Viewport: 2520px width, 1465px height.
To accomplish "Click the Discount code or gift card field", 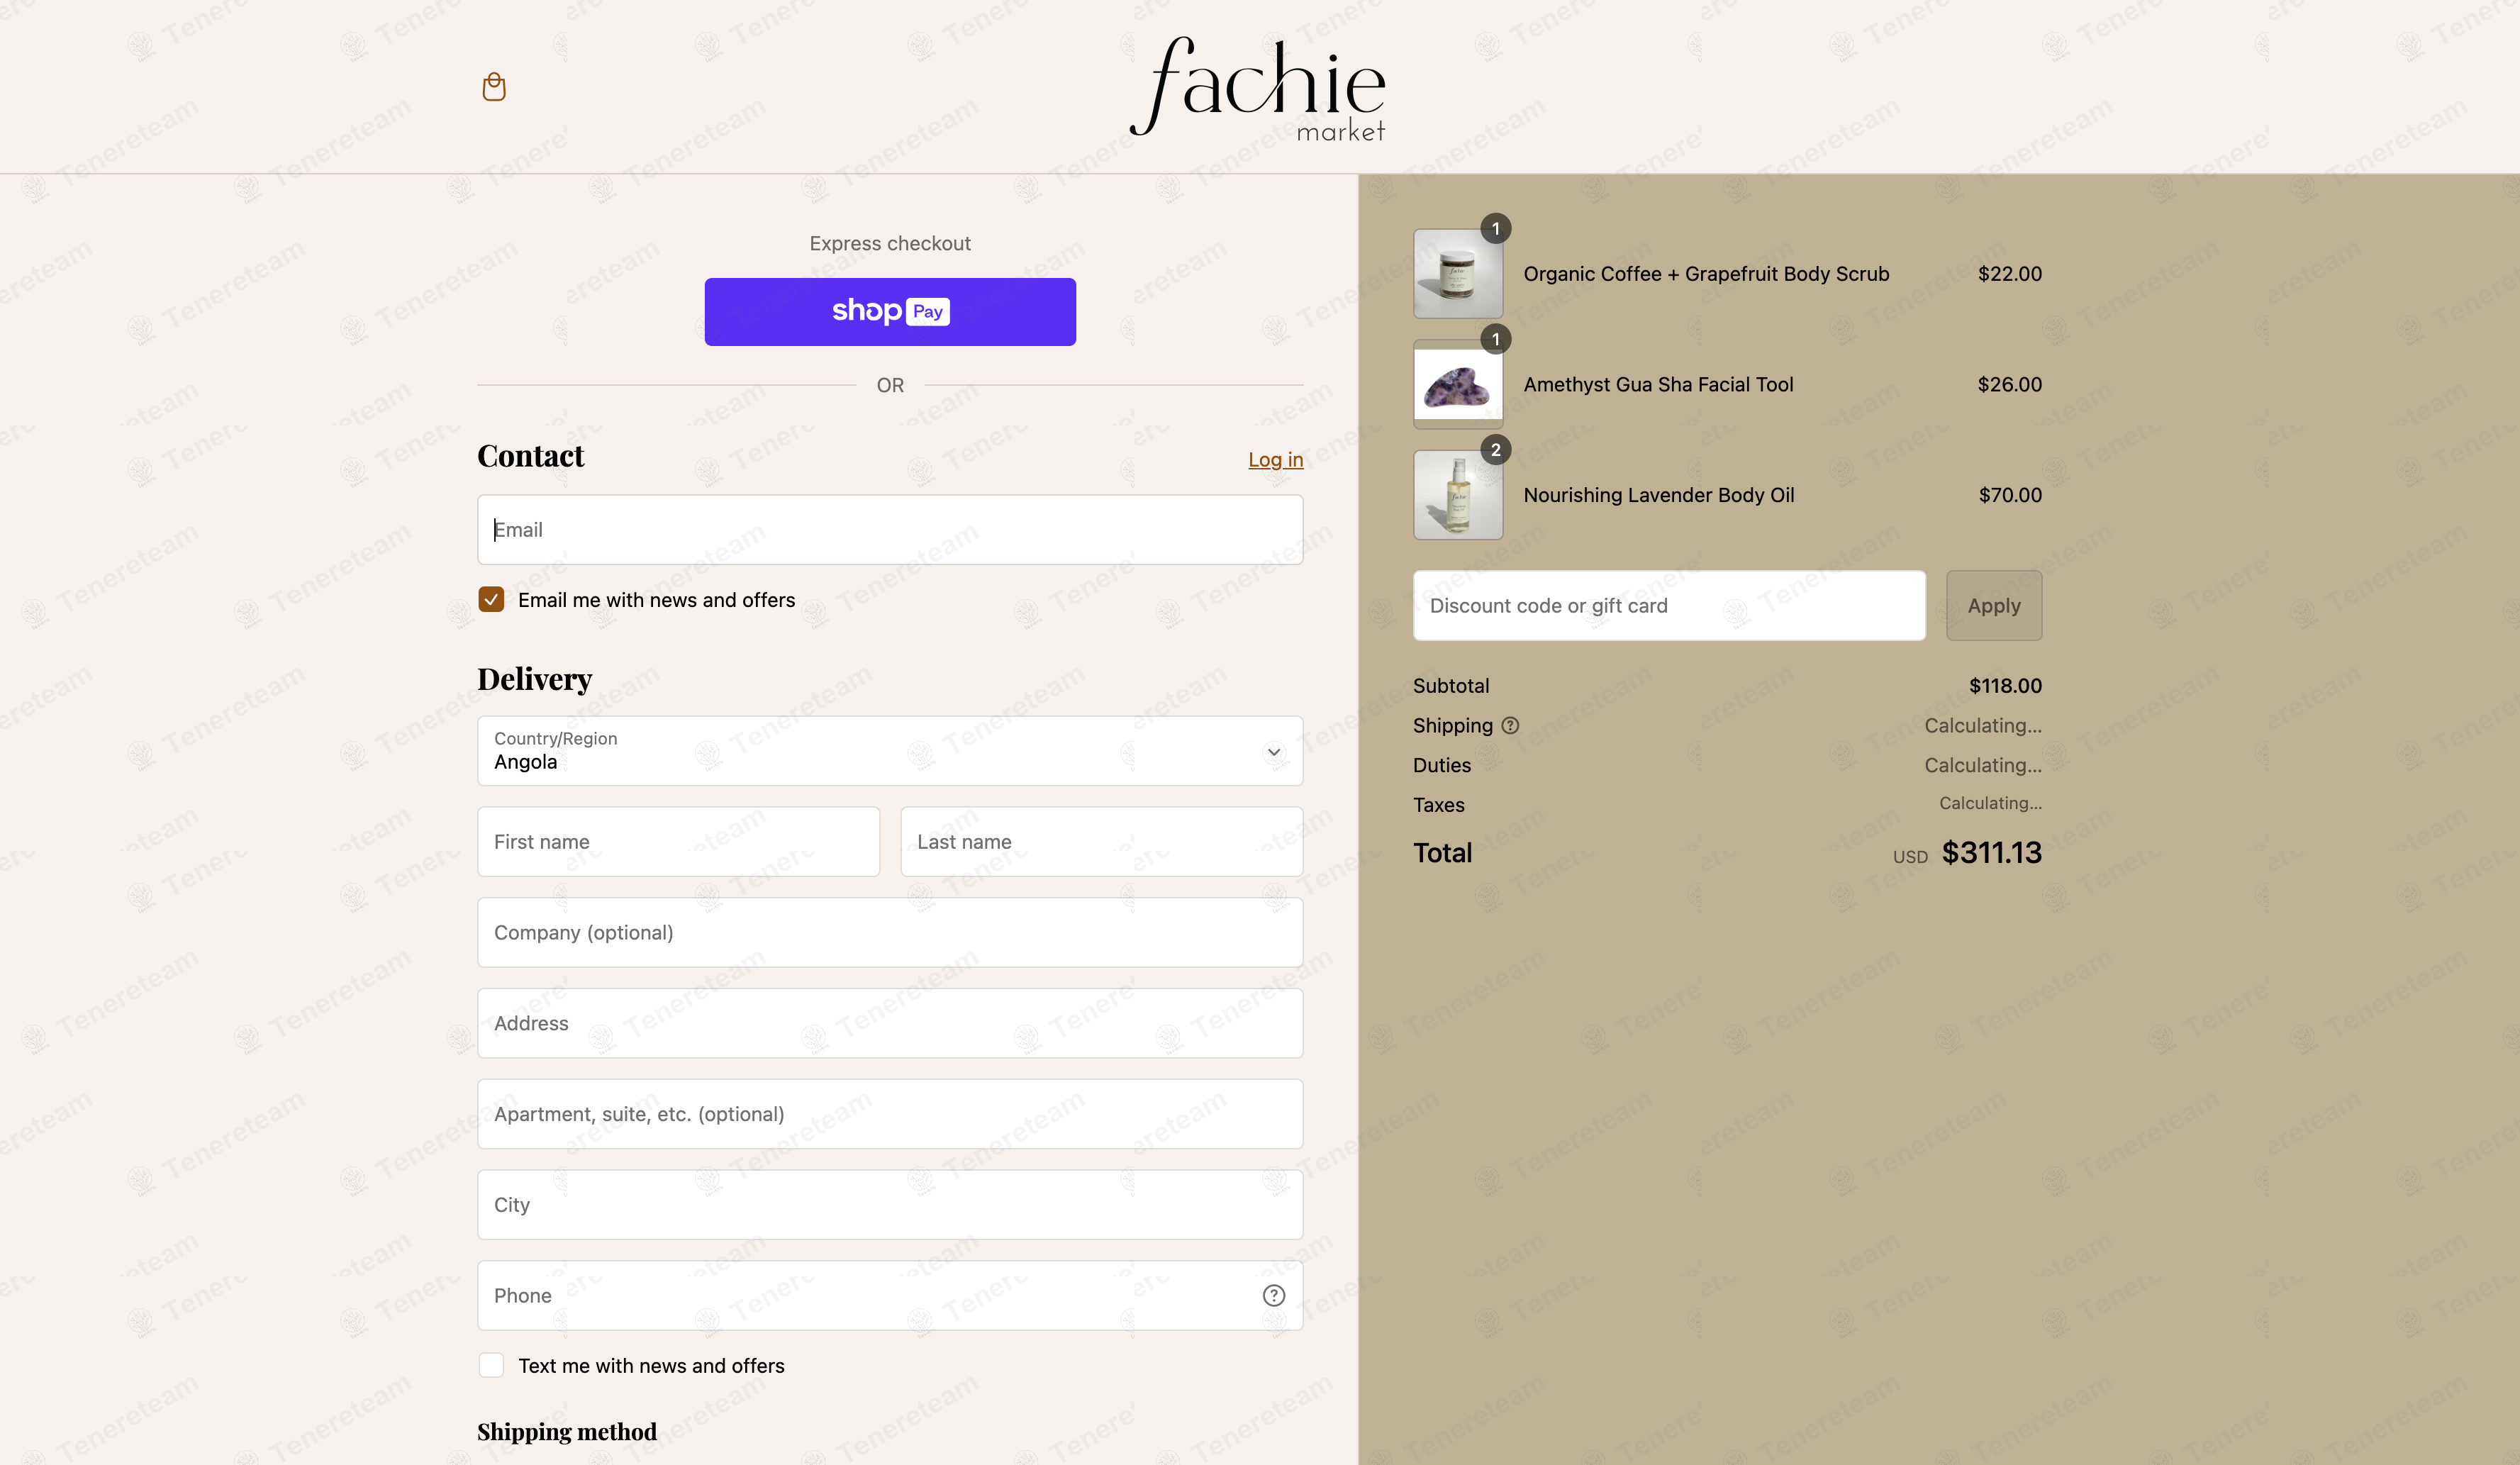I will click(1669, 606).
